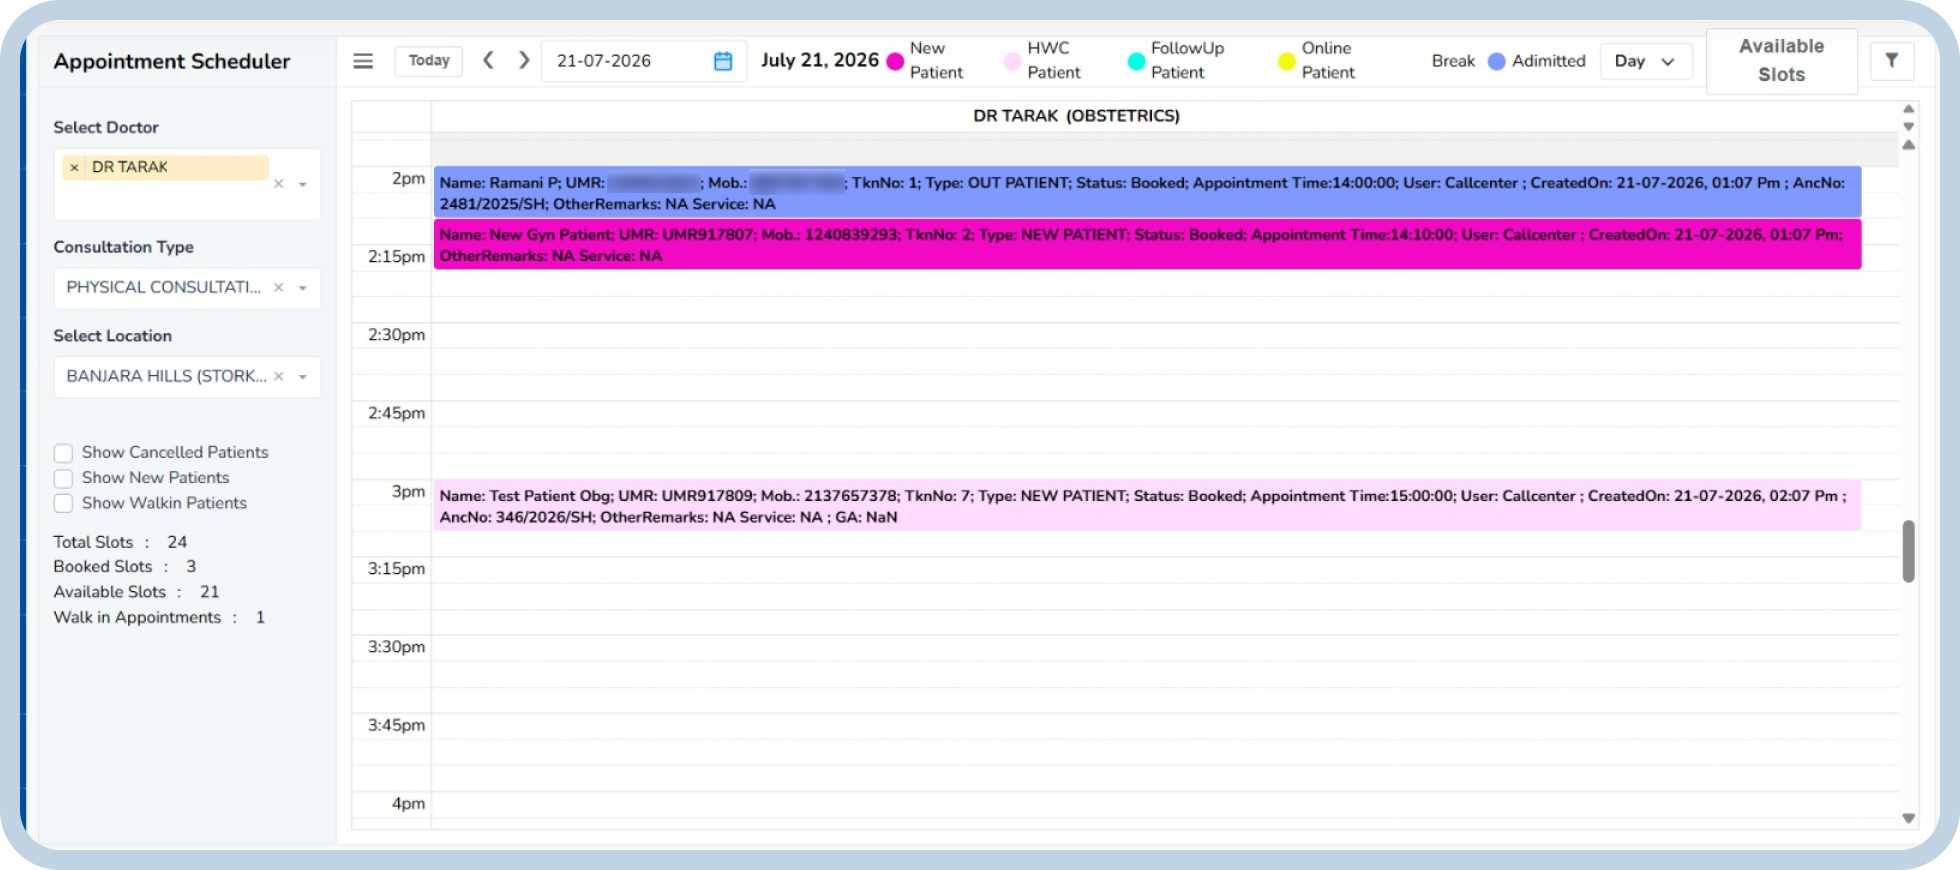Click the Walk in Appointments count text

[x=159, y=617]
